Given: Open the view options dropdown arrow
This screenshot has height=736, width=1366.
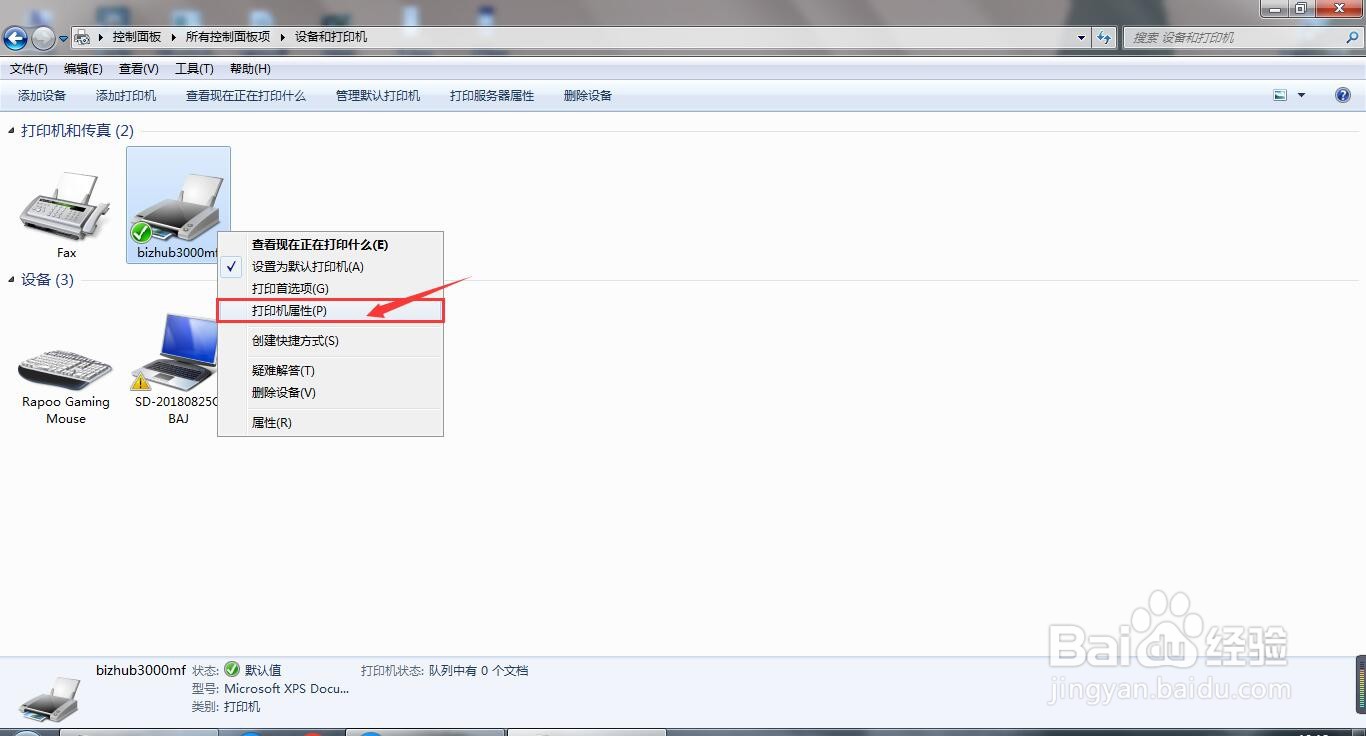Looking at the screenshot, I should pos(1301,95).
